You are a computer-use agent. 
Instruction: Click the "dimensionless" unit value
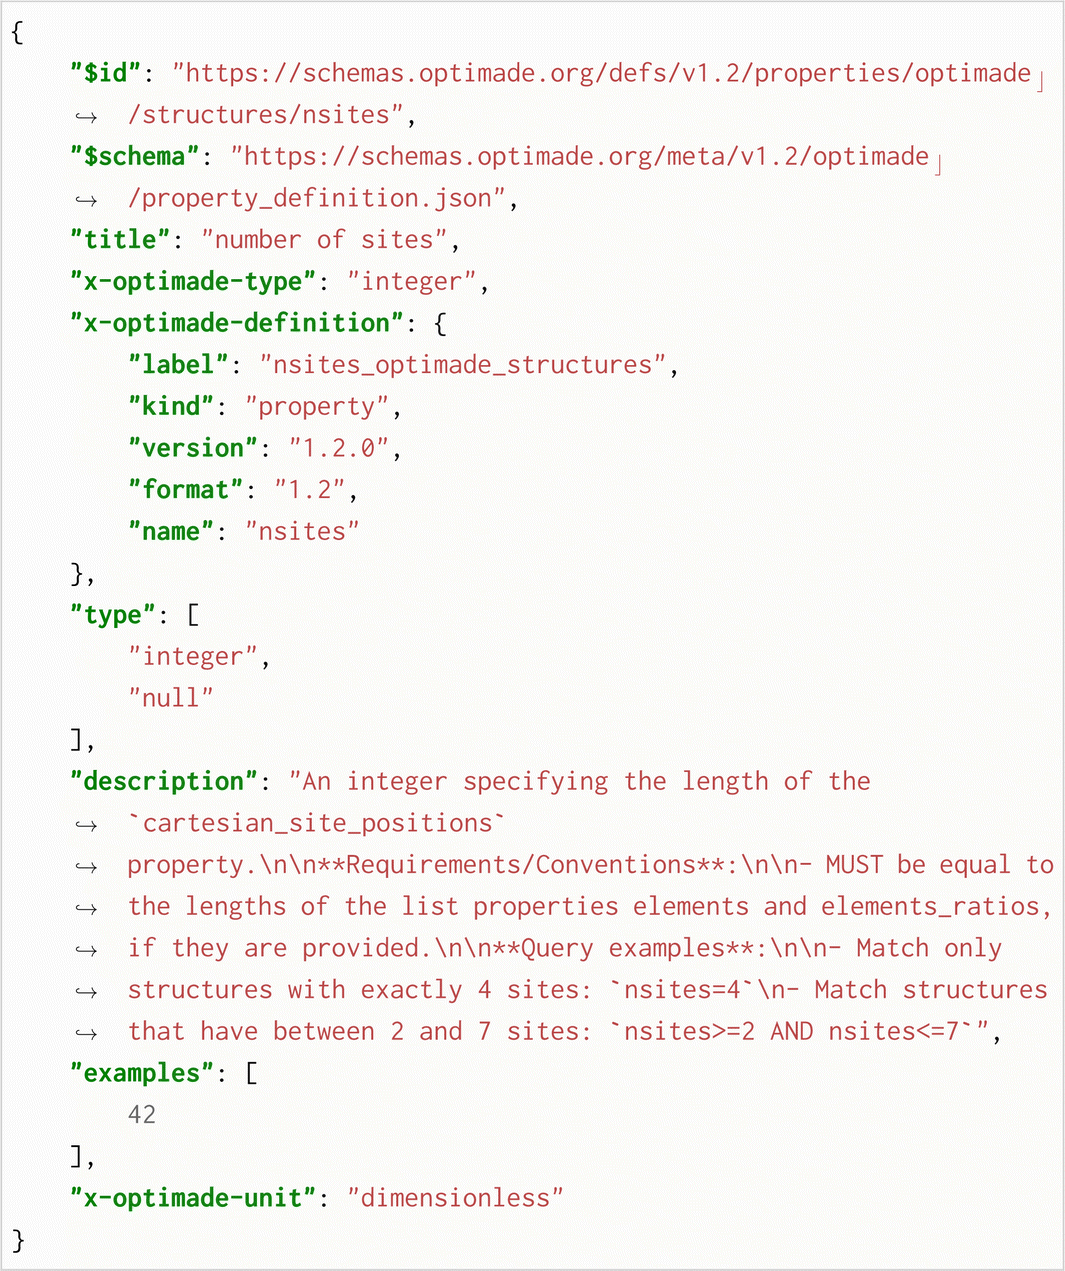[455, 1198]
